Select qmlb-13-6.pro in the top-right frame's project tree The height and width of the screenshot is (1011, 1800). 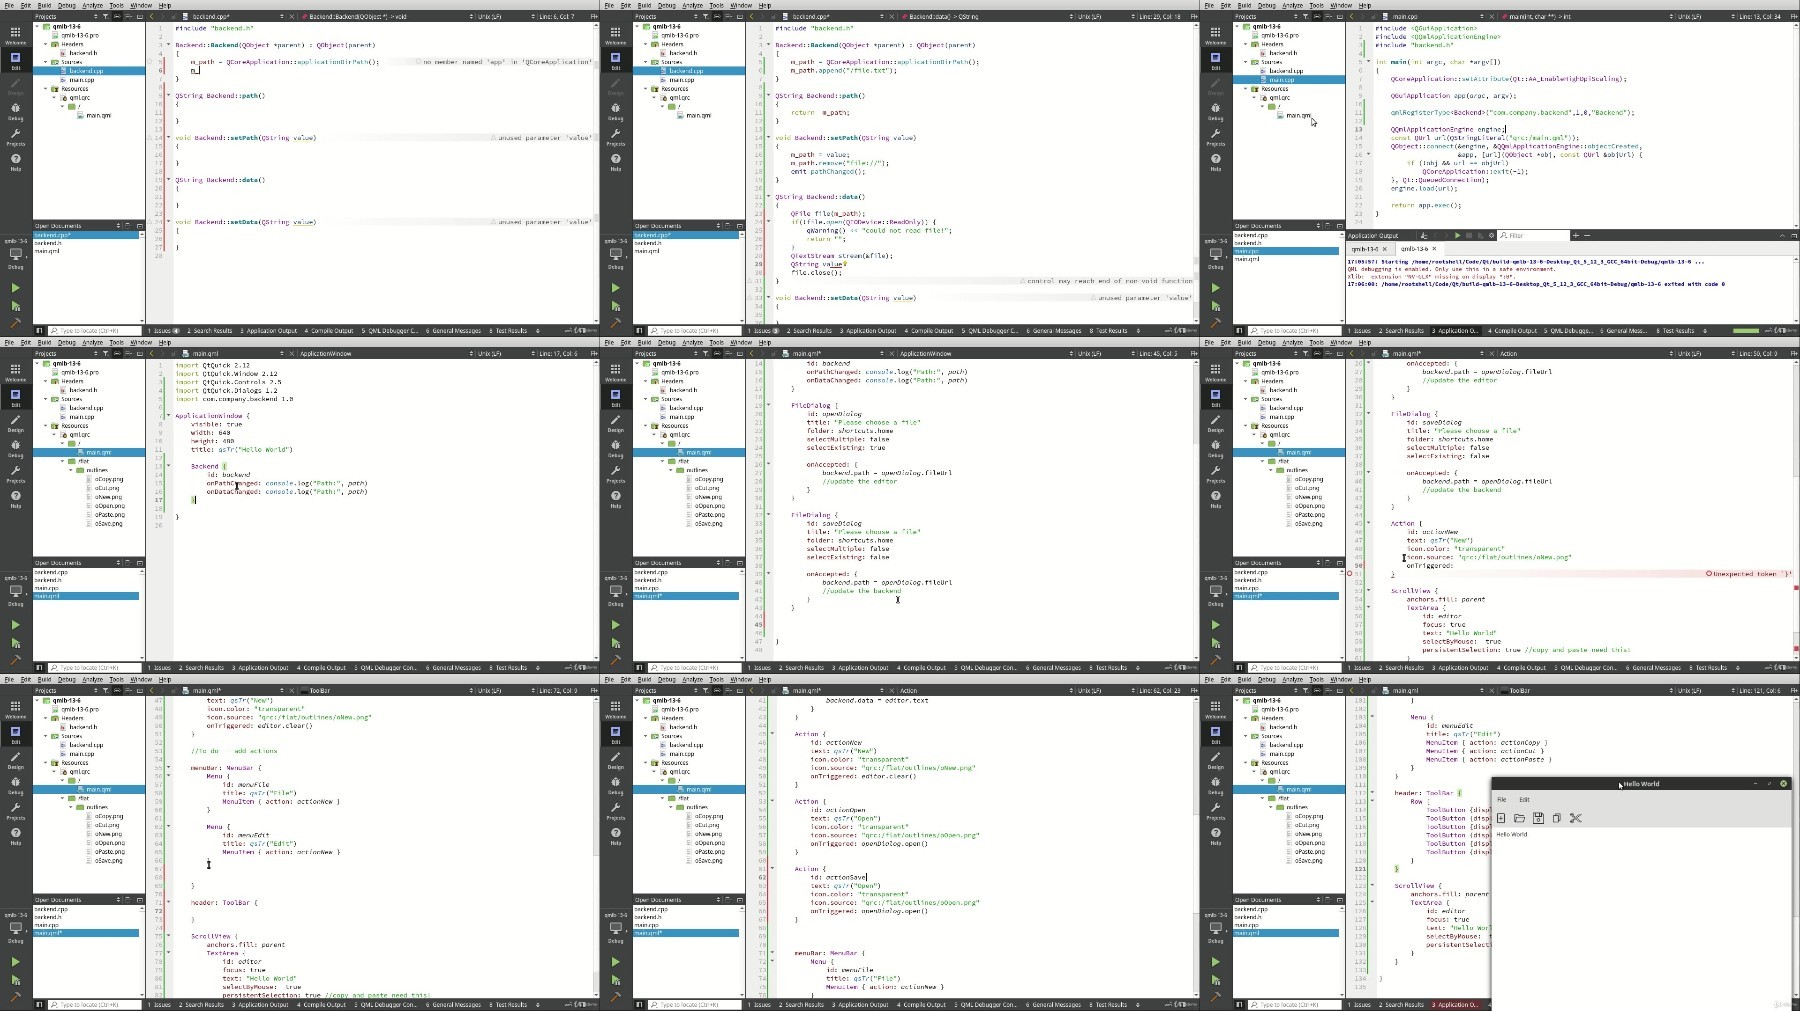(x=1280, y=35)
